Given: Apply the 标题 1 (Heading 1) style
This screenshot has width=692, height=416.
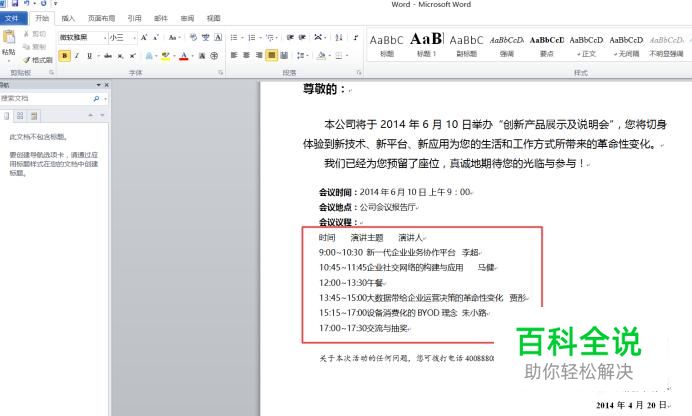Looking at the screenshot, I should tap(426, 45).
